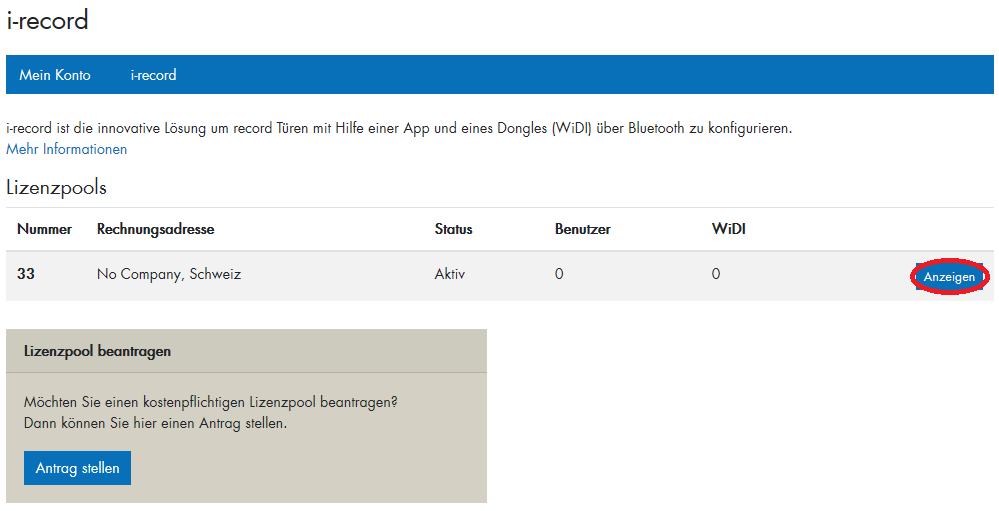Click the i-record description paragraph about Bluetooth

coord(398,128)
